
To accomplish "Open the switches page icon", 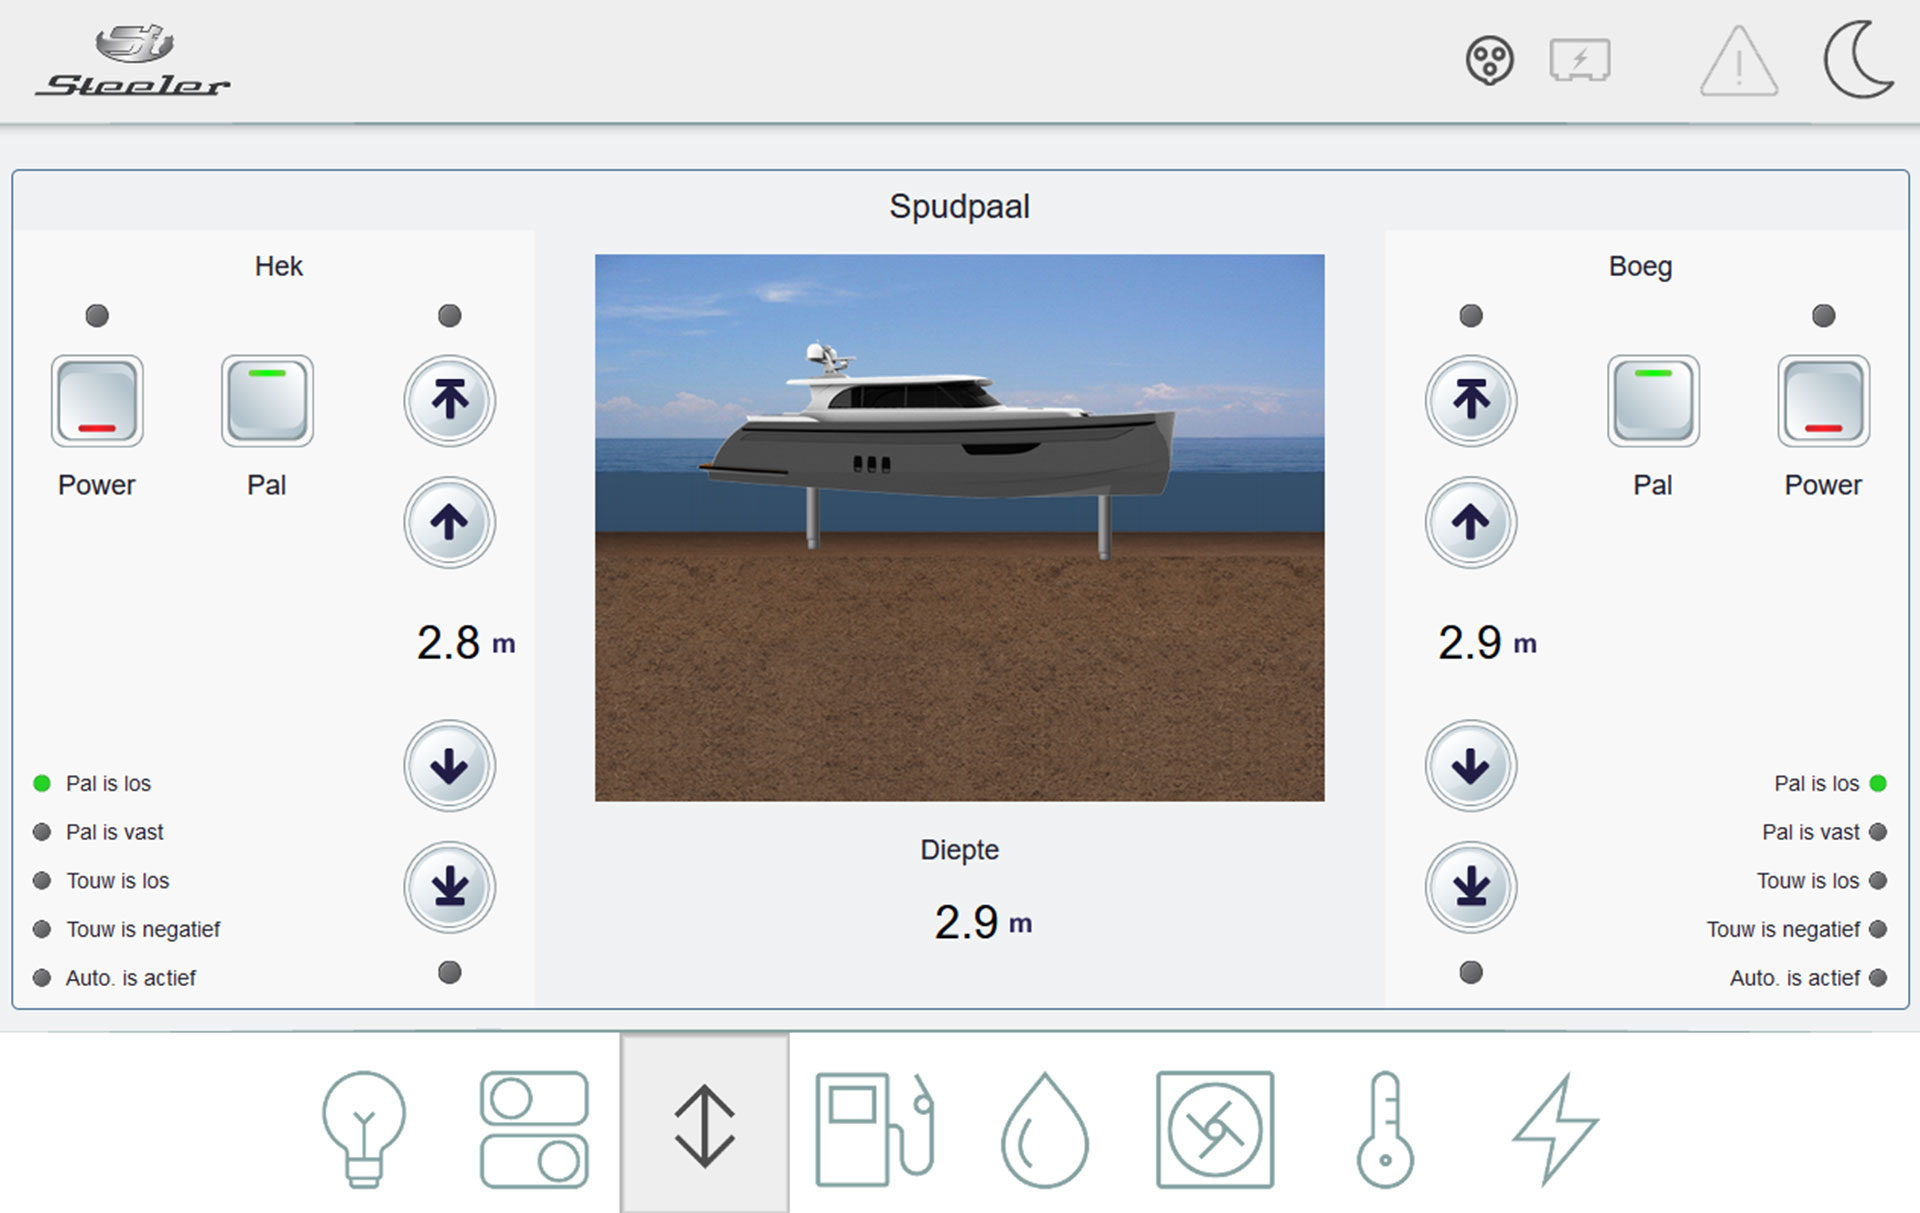I will coord(534,1128).
